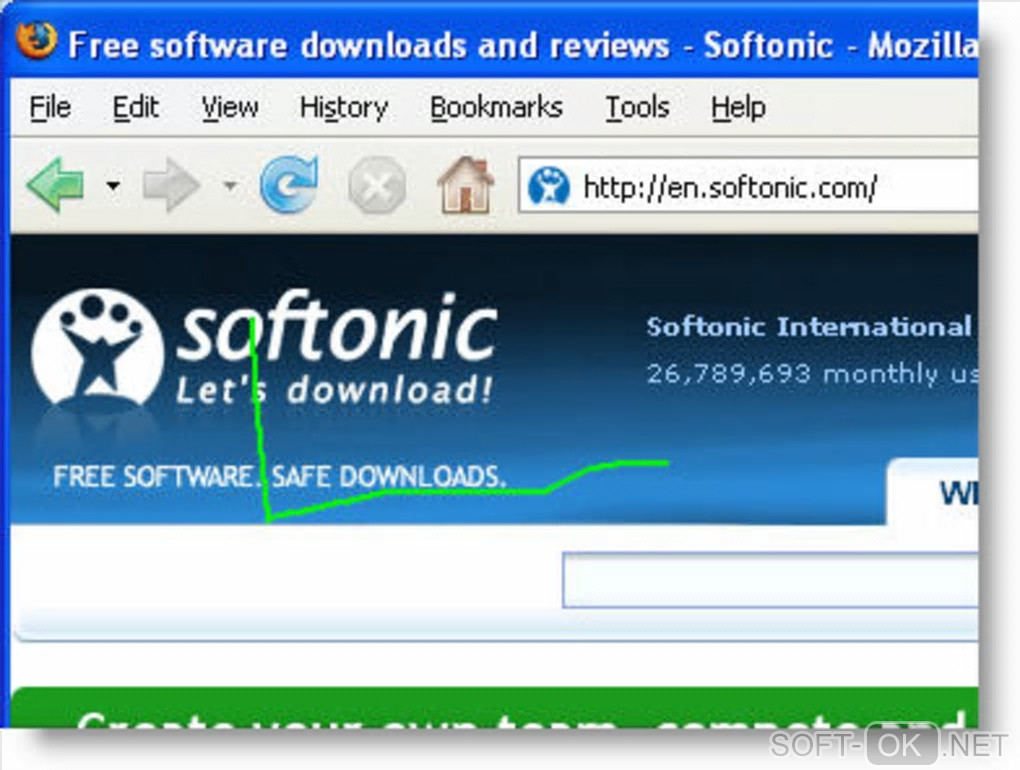Open the Back history dropdown arrow
This screenshot has height=770, width=1020.
(113, 186)
